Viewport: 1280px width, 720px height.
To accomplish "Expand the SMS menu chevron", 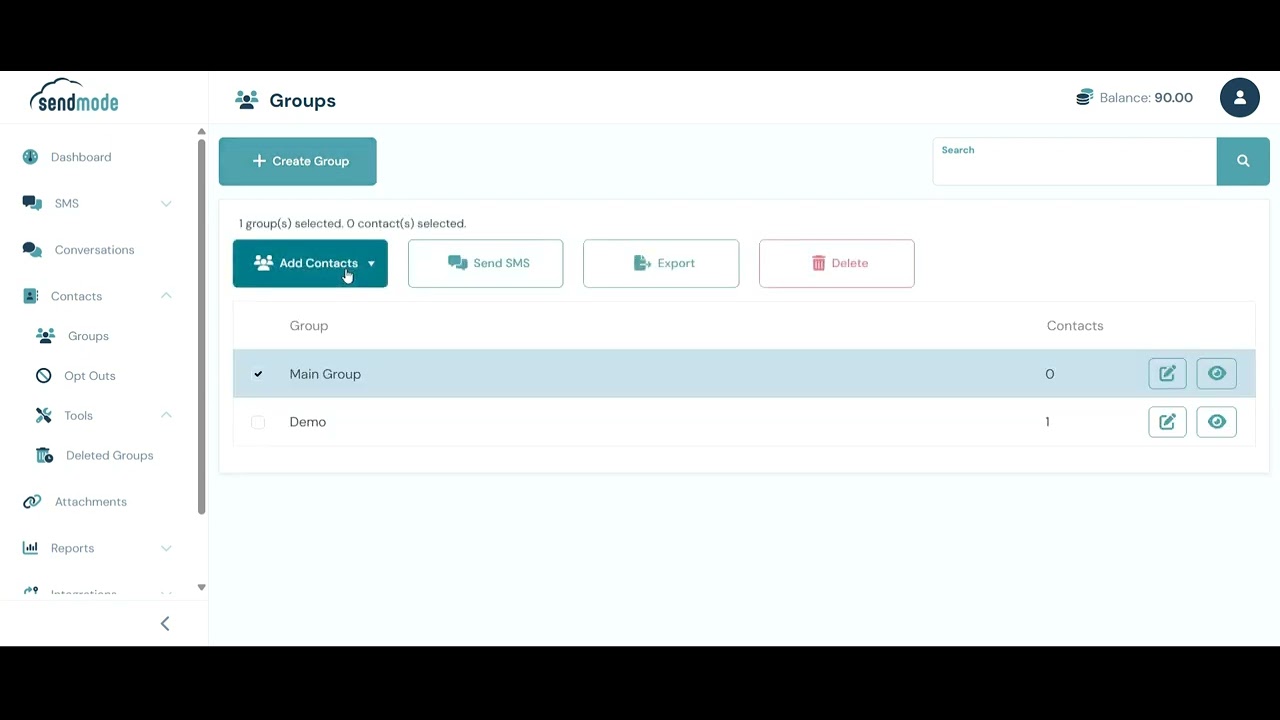I will [166, 204].
